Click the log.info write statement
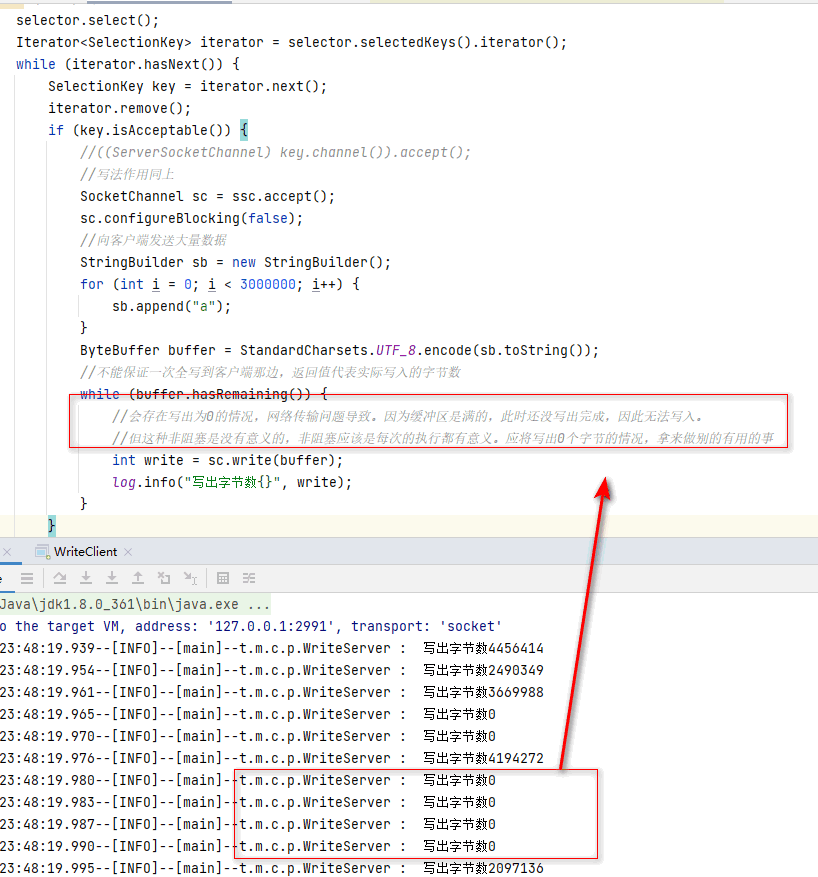818x877 pixels. (x=232, y=482)
